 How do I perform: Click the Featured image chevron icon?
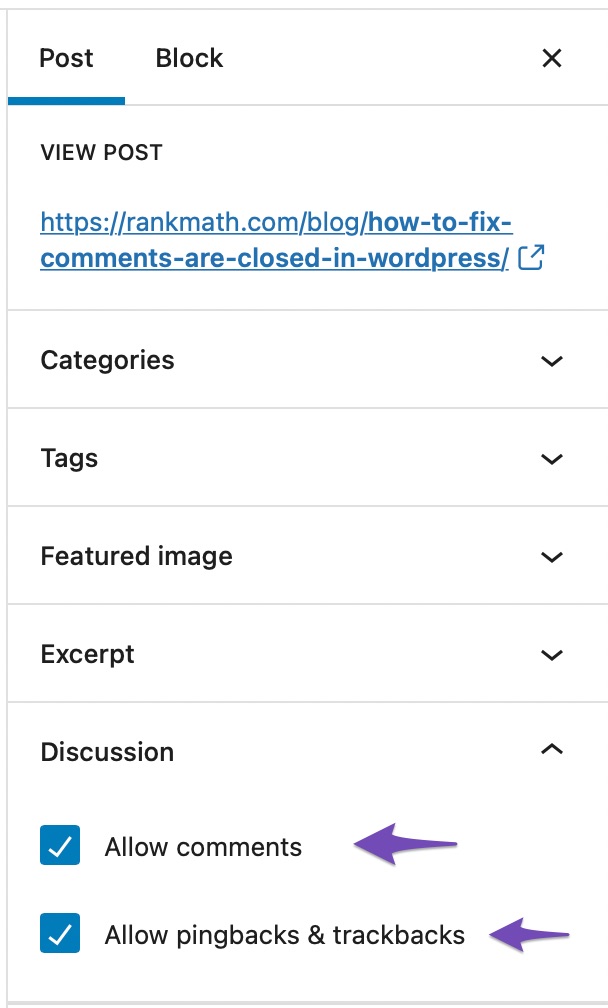551,557
